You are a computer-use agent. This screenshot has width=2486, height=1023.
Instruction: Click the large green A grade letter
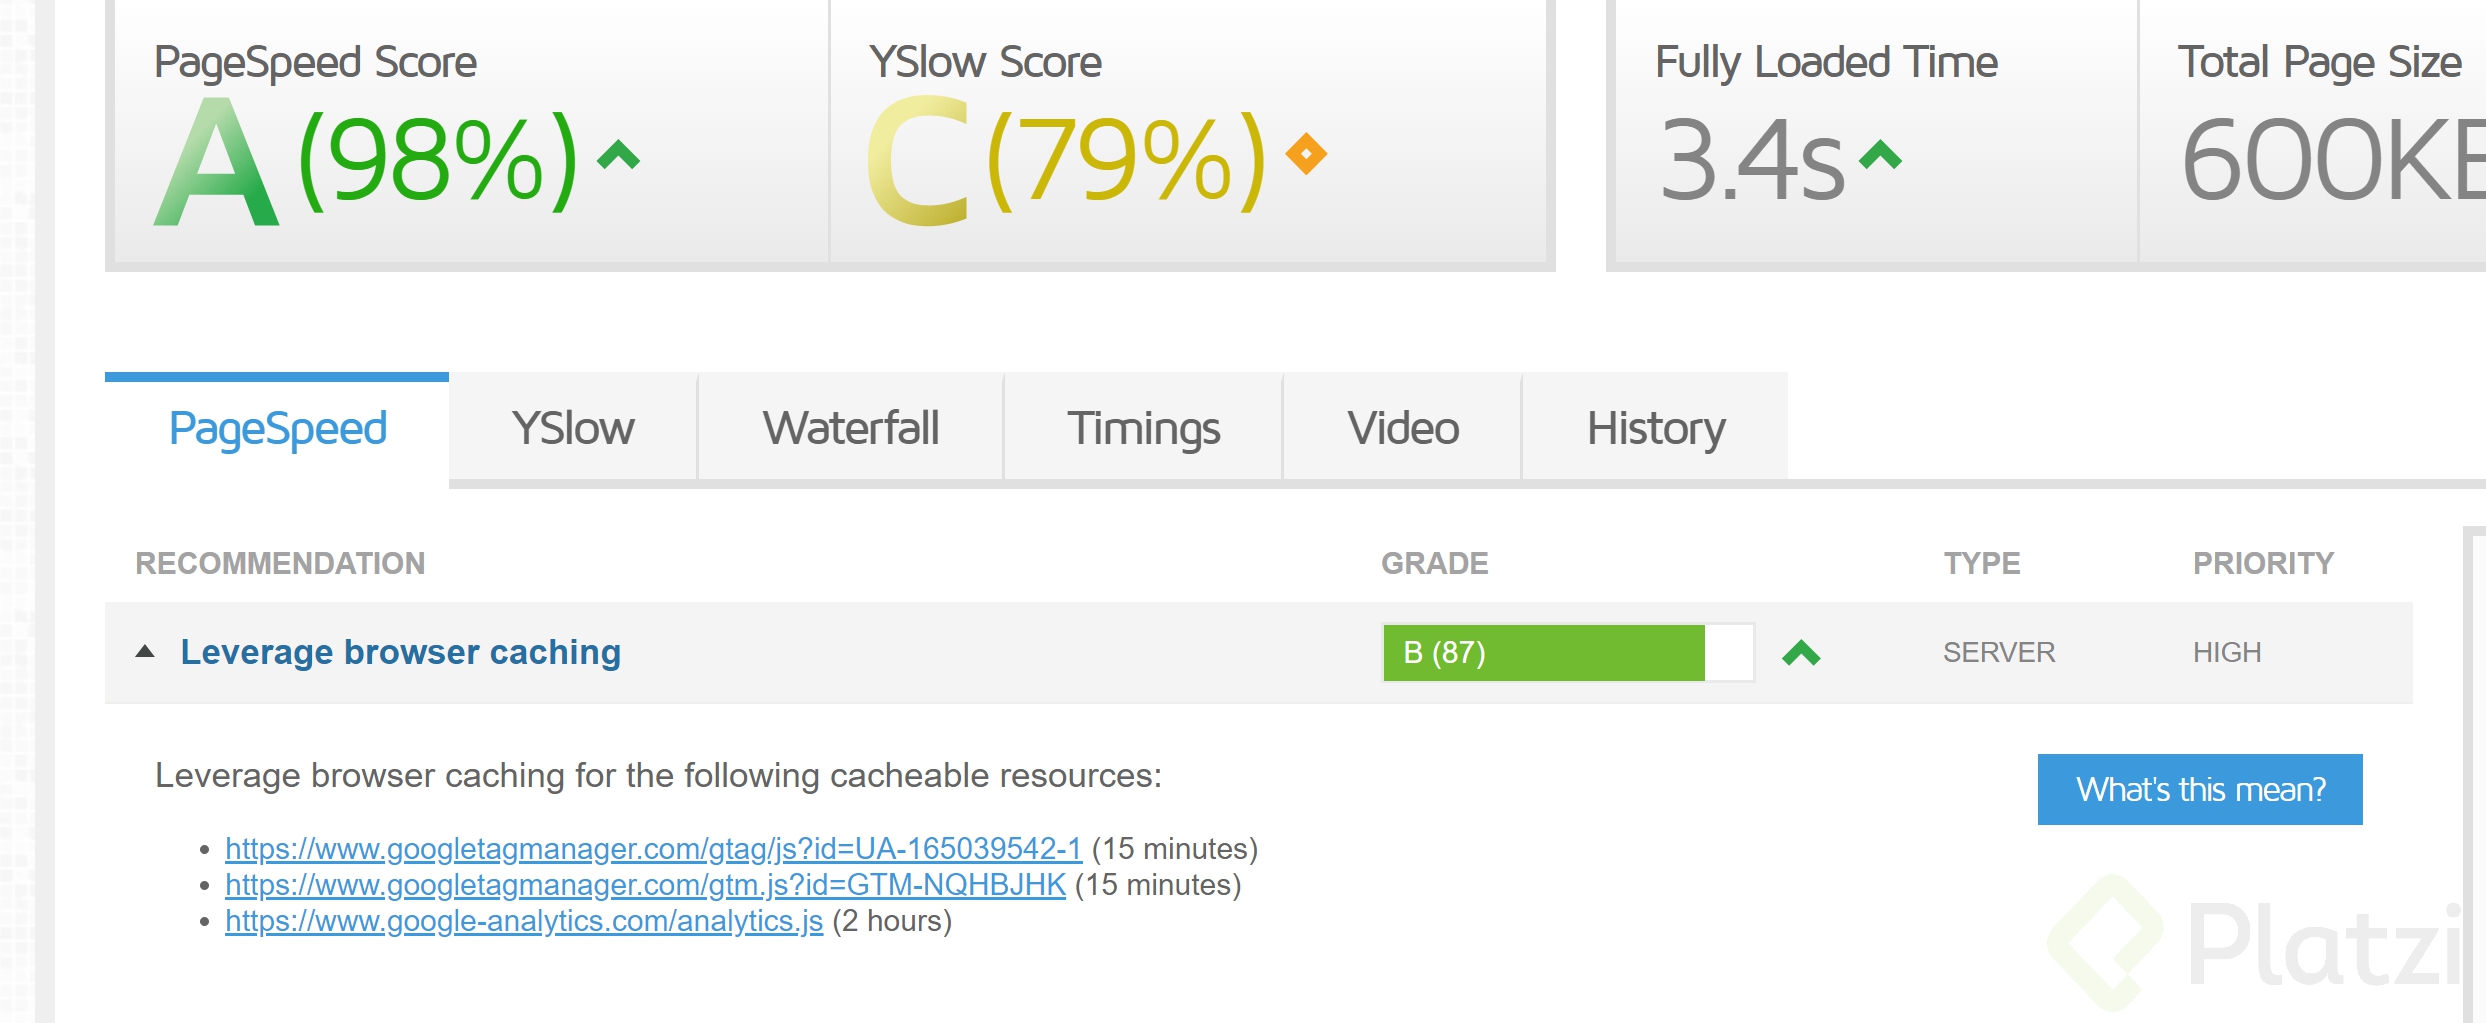pos(216,161)
